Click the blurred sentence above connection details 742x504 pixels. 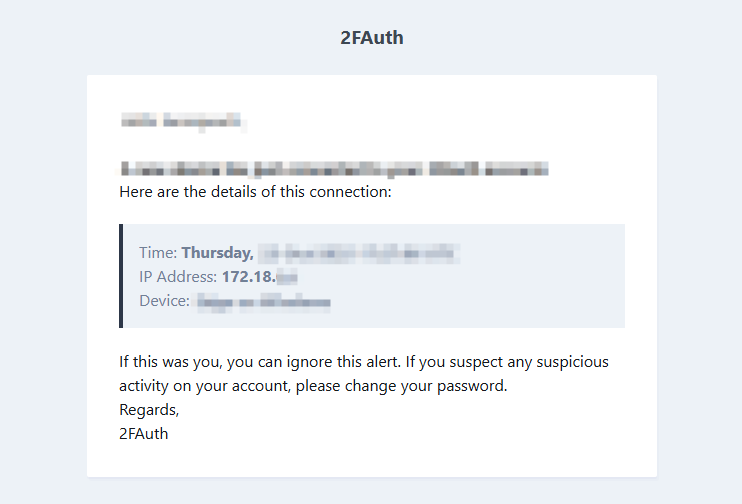[x=334, y=169]
